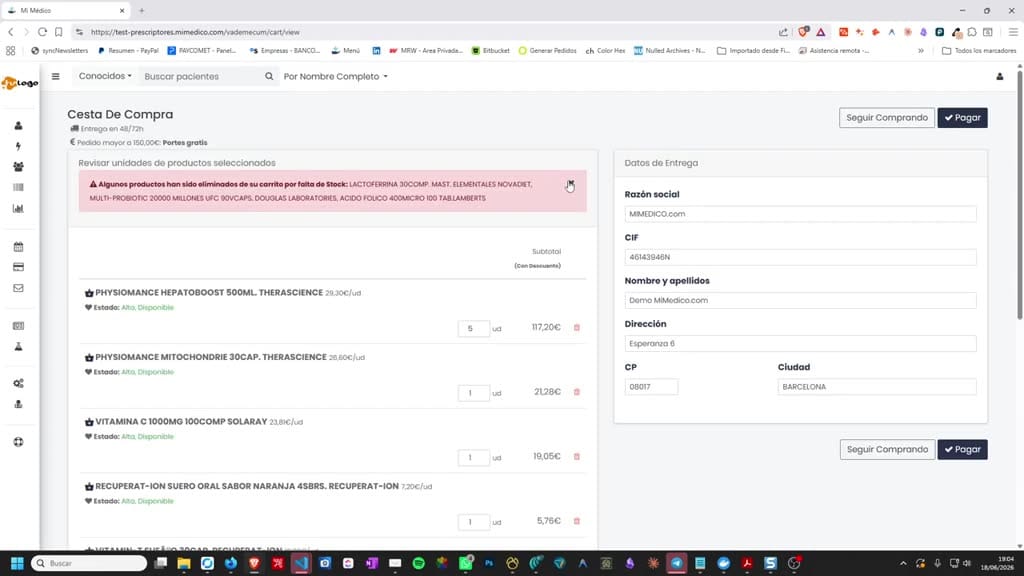Screen dimensions: 1024x576
Task: Click the Dirección input field
Action: (800, 344)
